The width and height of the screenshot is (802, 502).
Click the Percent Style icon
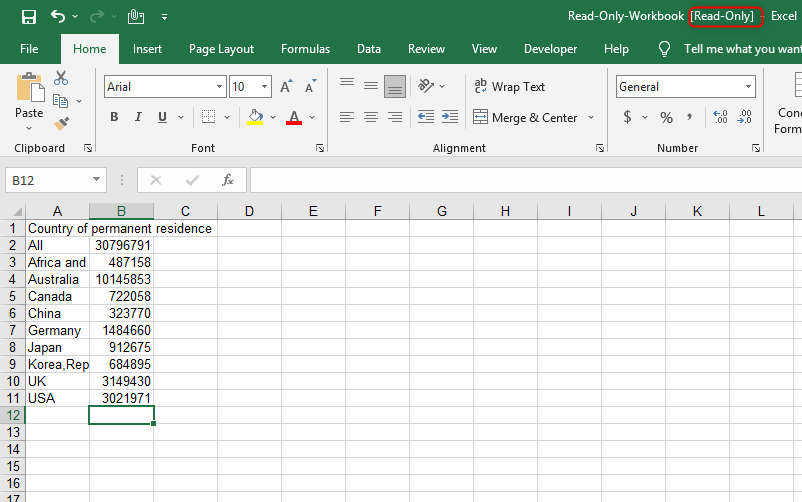[x=666, y=117]
